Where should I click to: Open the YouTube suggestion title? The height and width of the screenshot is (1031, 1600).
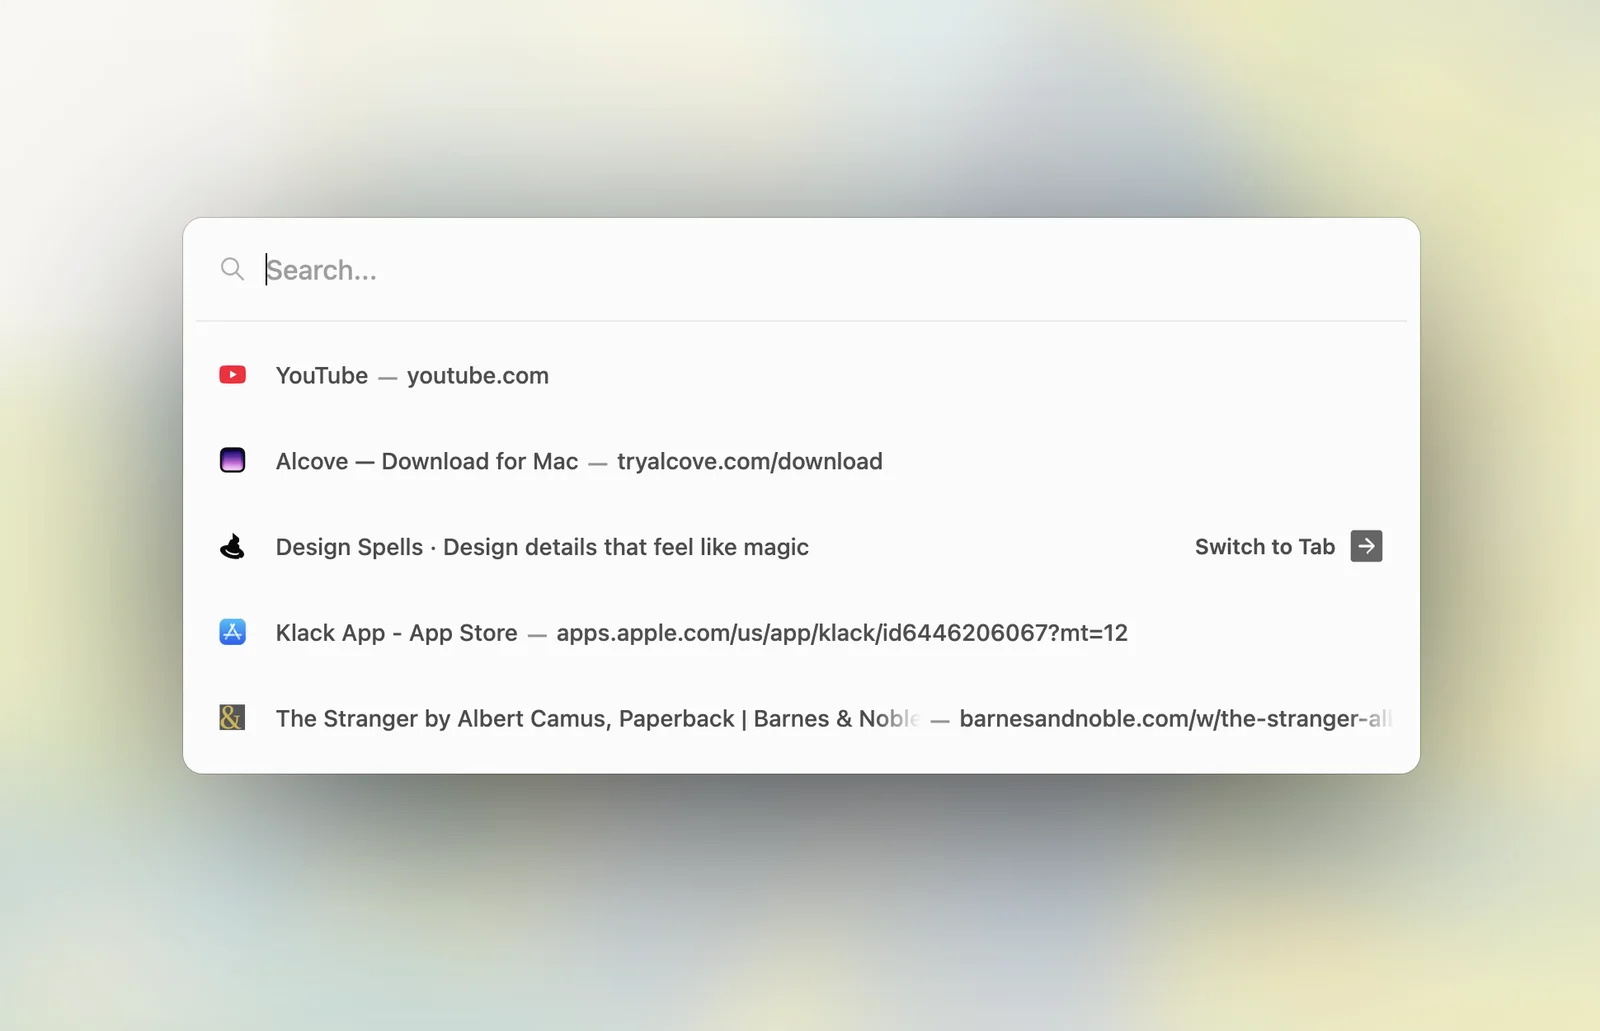(x=322, y=375)
